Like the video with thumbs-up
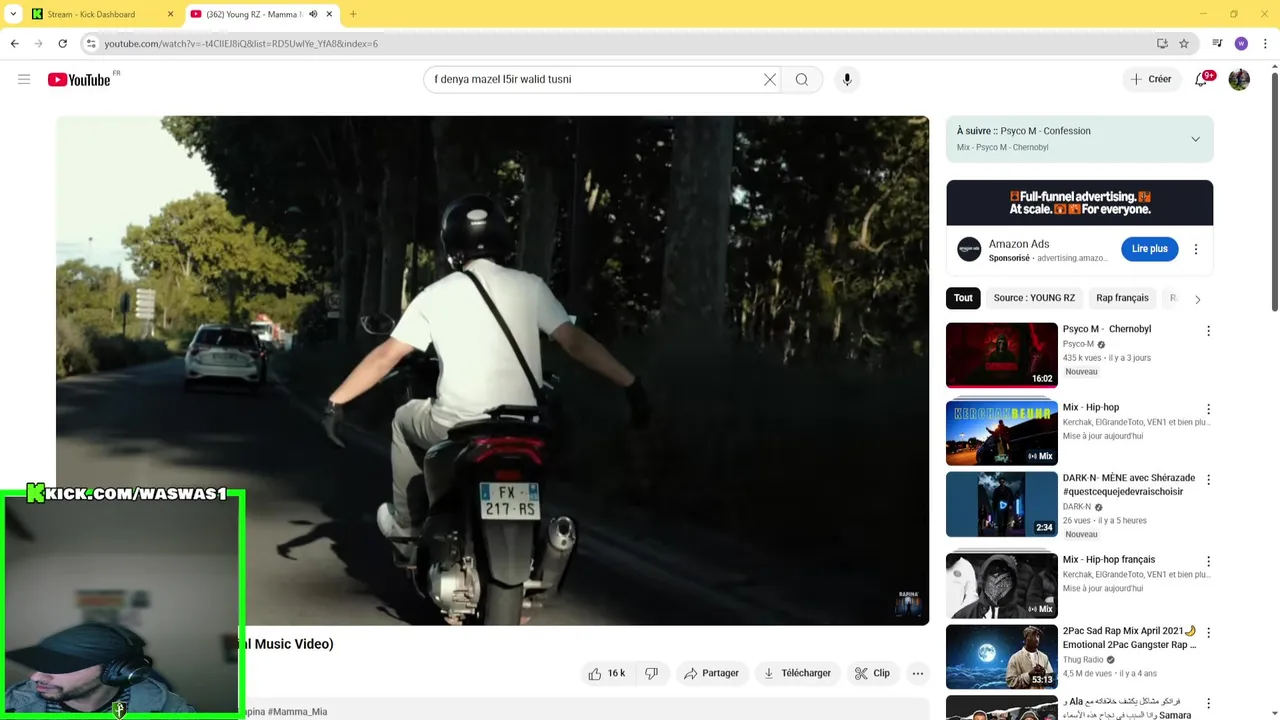1280x720 pixels. (x=607, y=673)
